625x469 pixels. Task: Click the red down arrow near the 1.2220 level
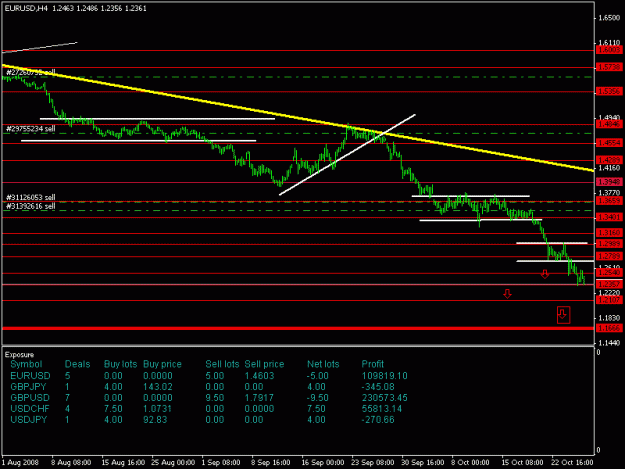pos(507,294)
